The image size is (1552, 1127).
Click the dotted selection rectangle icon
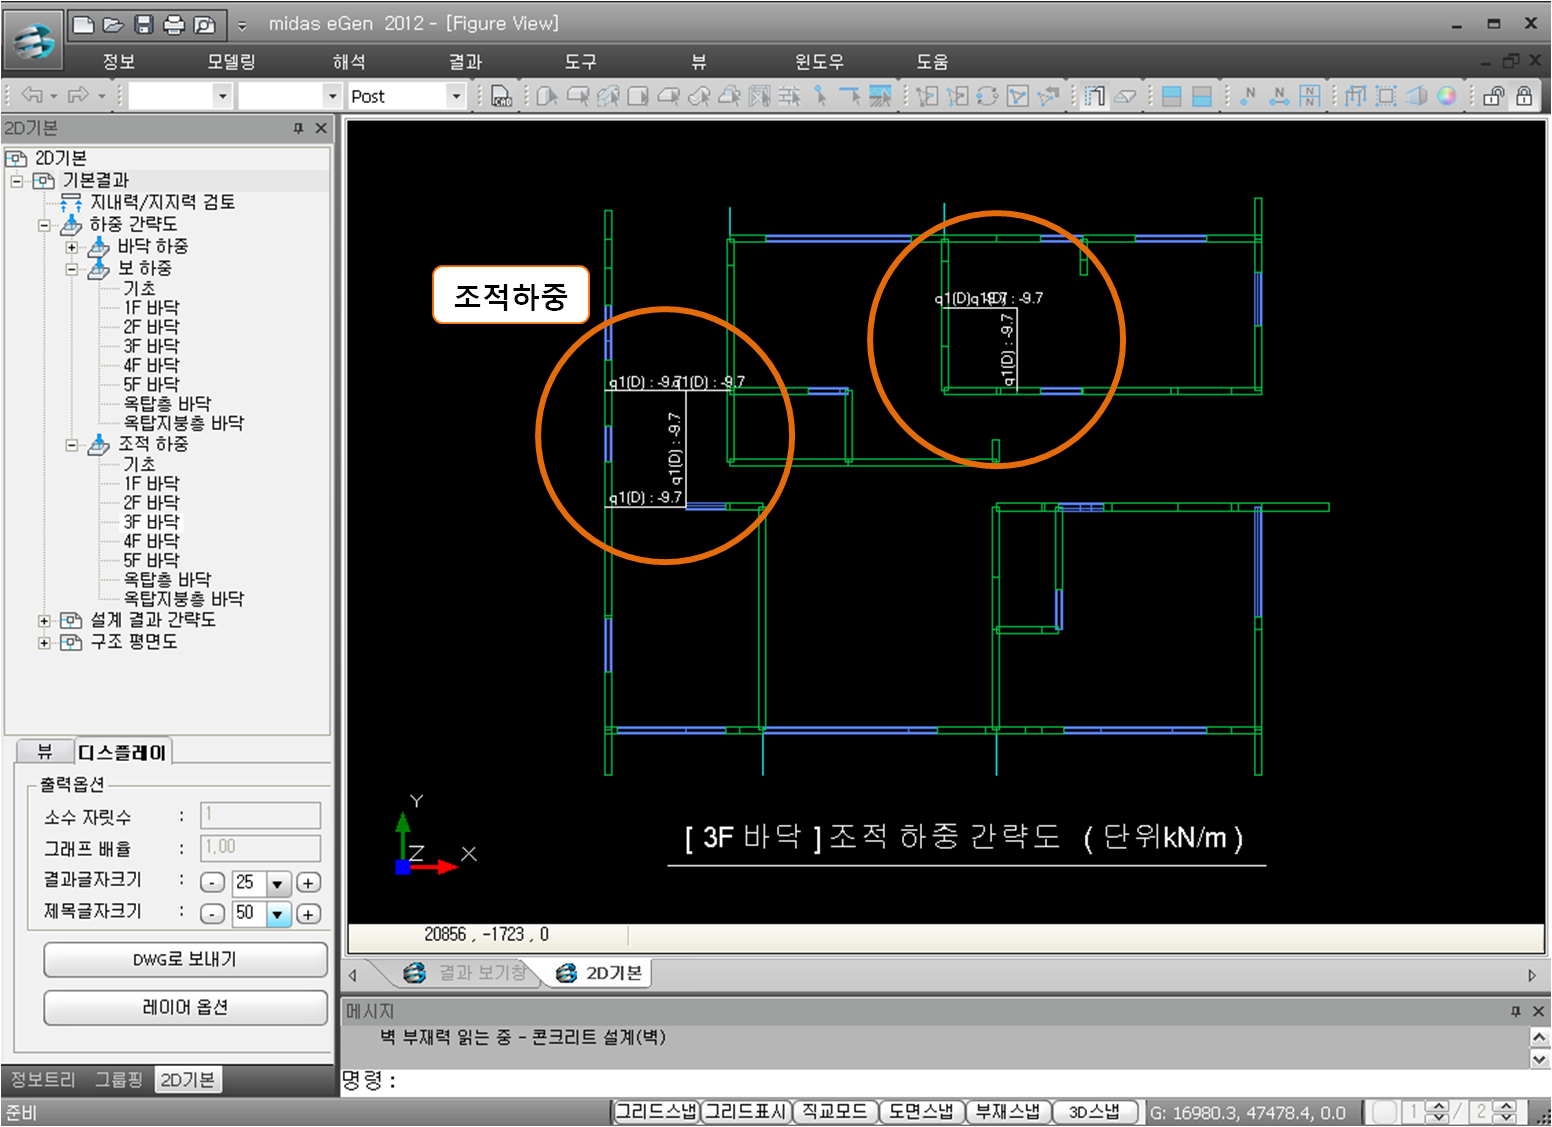tap(1387, 96)
